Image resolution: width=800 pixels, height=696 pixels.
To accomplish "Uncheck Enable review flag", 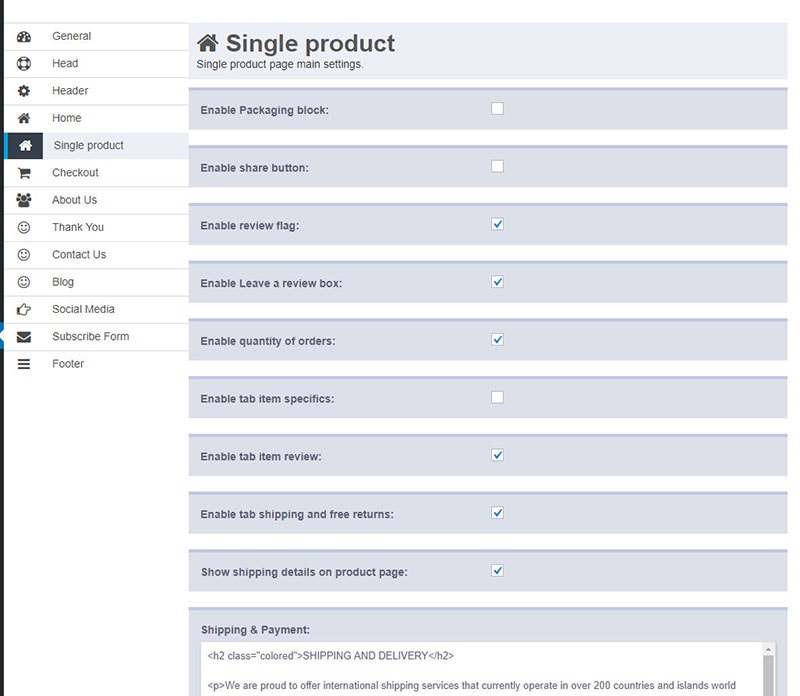I will pos(497,224).
